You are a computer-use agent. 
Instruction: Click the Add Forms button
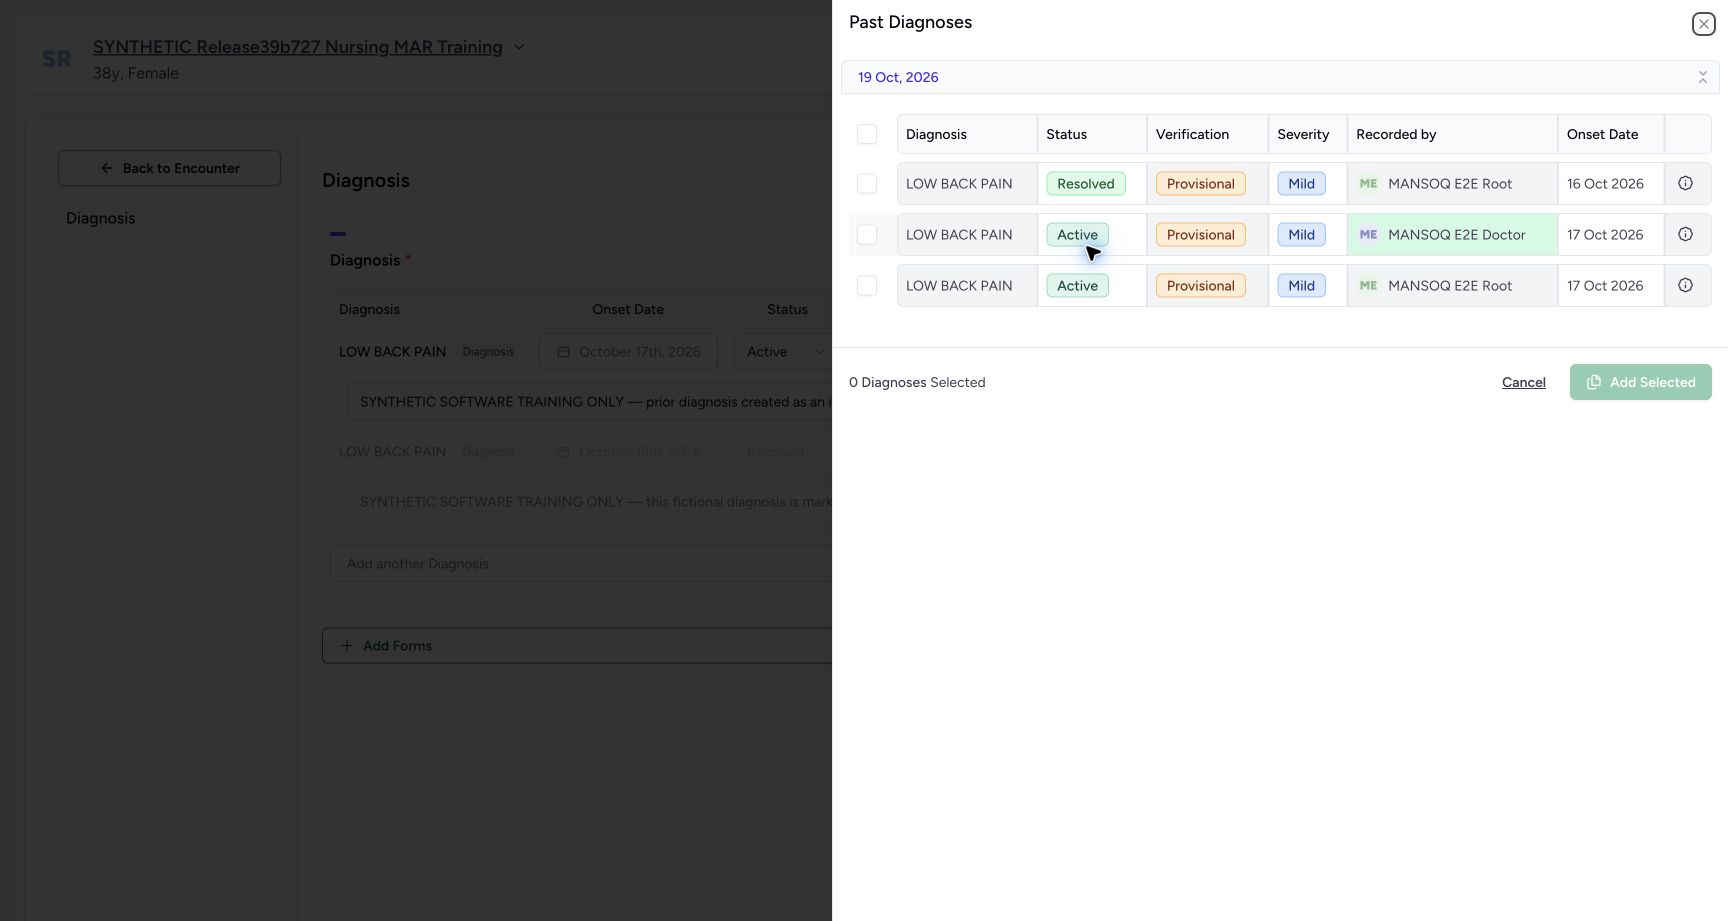click(x=577, y=645)
